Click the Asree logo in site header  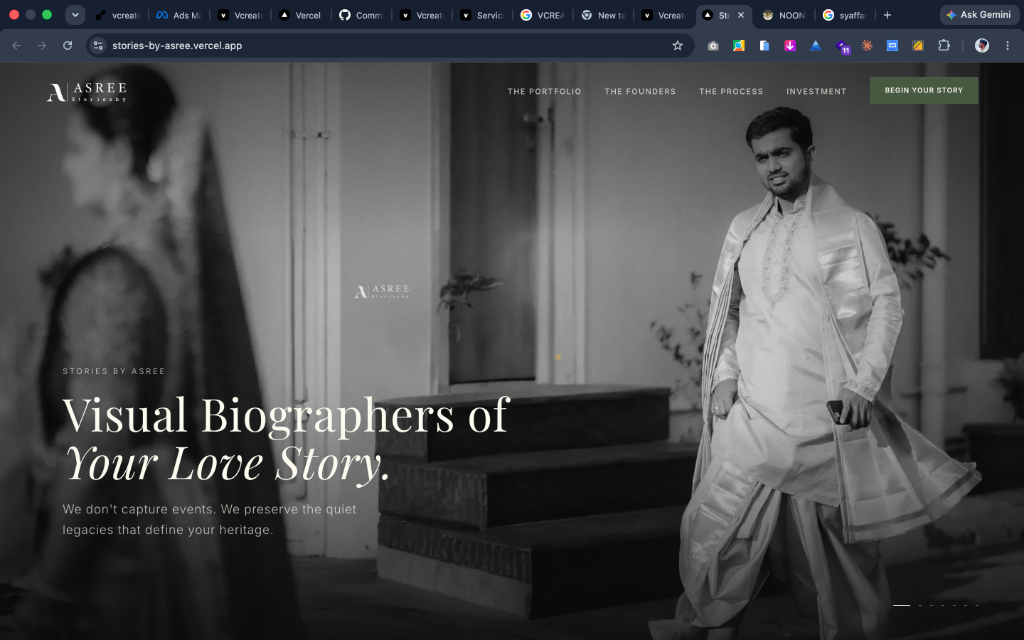click(87, 92)
